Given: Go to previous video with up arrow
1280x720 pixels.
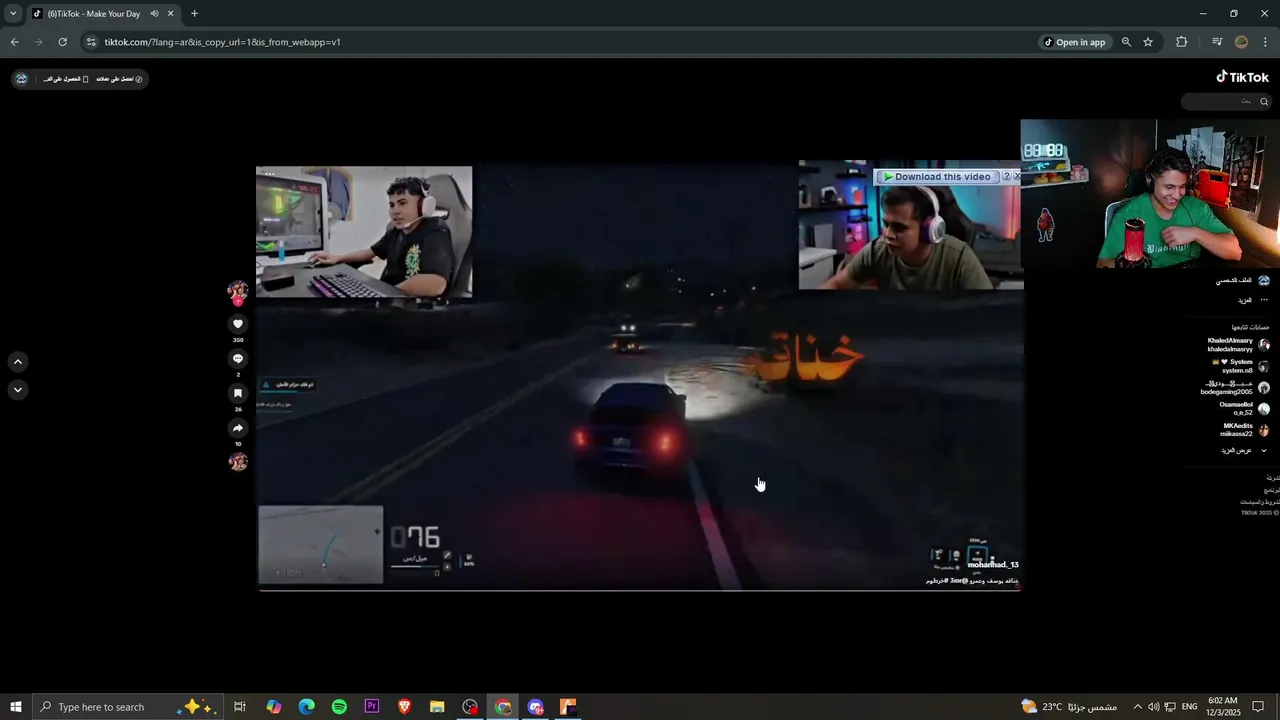Looking at the screenshot, I should [x=18, y=362].
